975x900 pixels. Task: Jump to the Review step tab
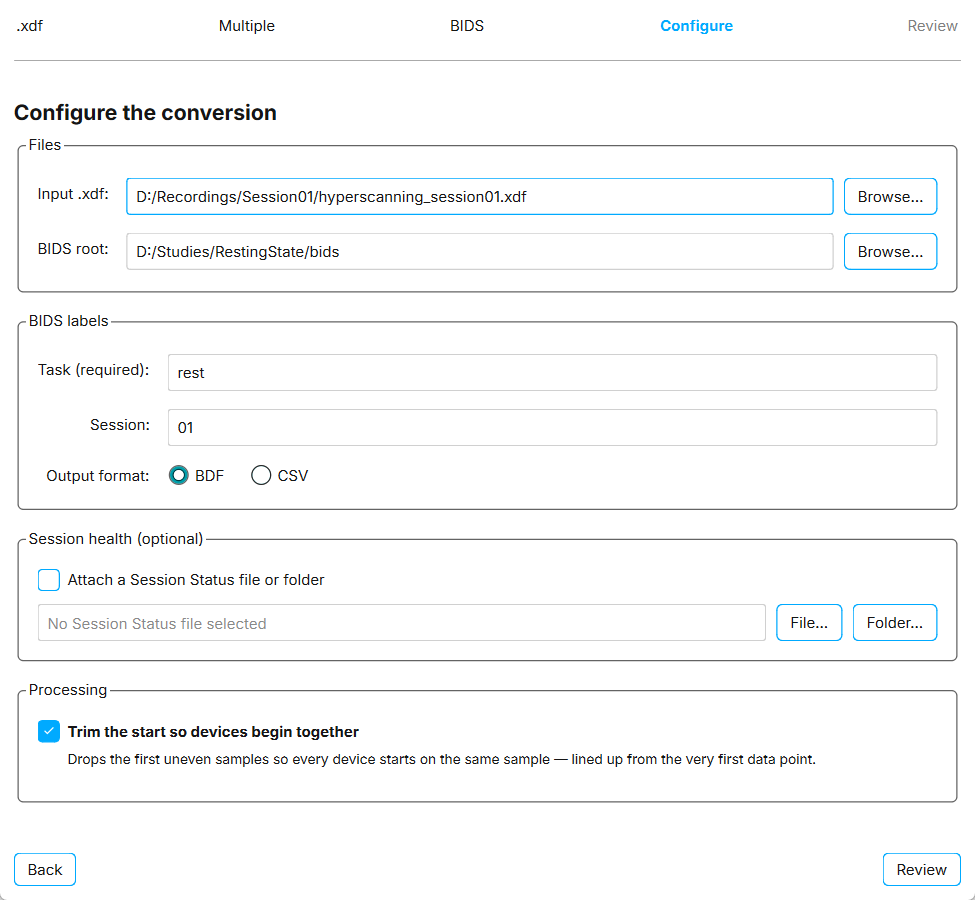pos(931,26)
